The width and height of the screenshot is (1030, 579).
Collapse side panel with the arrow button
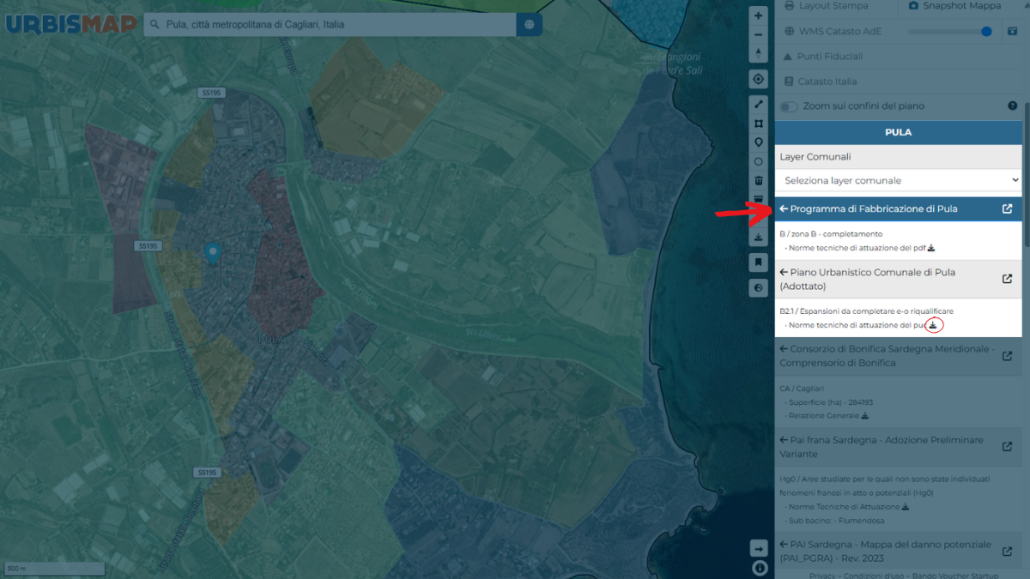coord(758,548)
